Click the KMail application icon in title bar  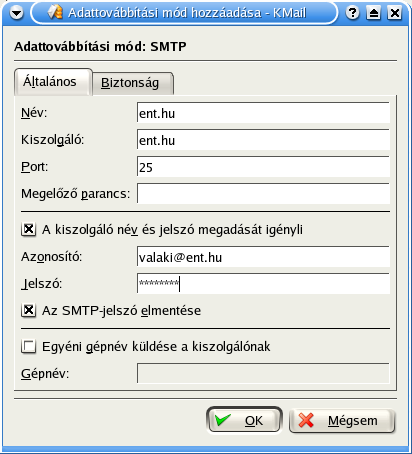[x=55, y=12]
